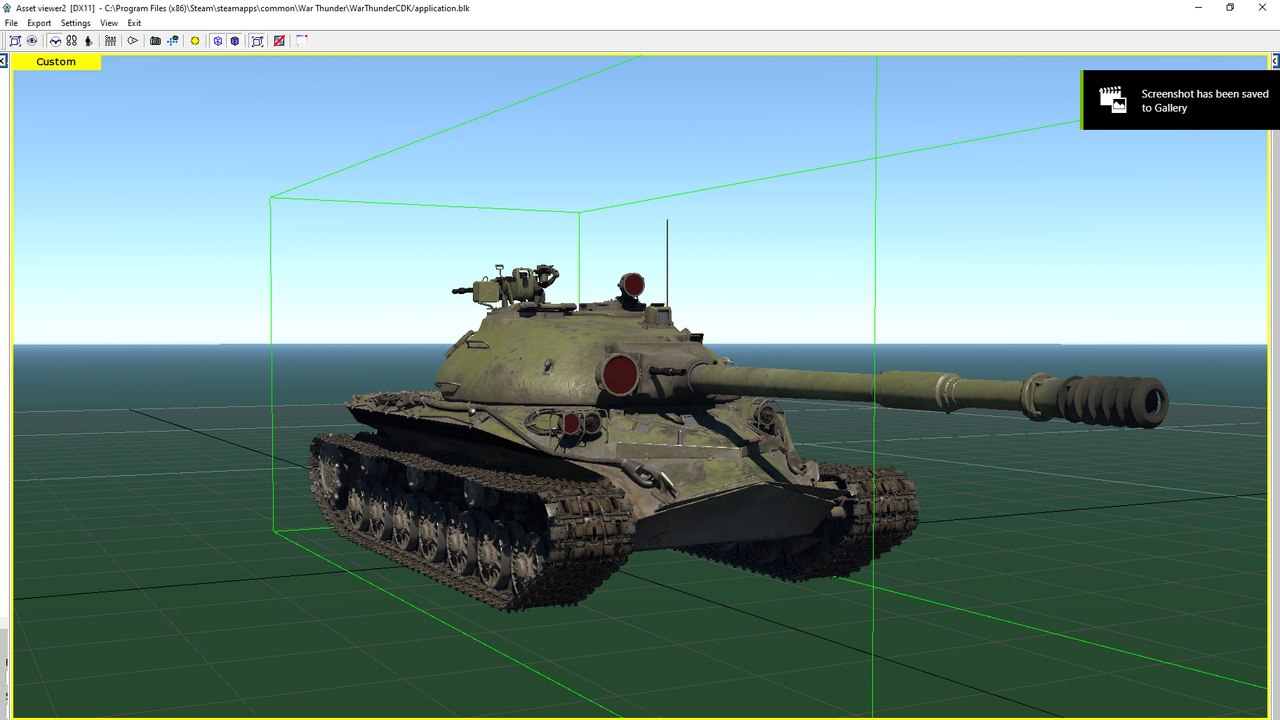Click the tank's main gun muzzle brake
Screen dimensions: 1280x720
click(1113, 402)
